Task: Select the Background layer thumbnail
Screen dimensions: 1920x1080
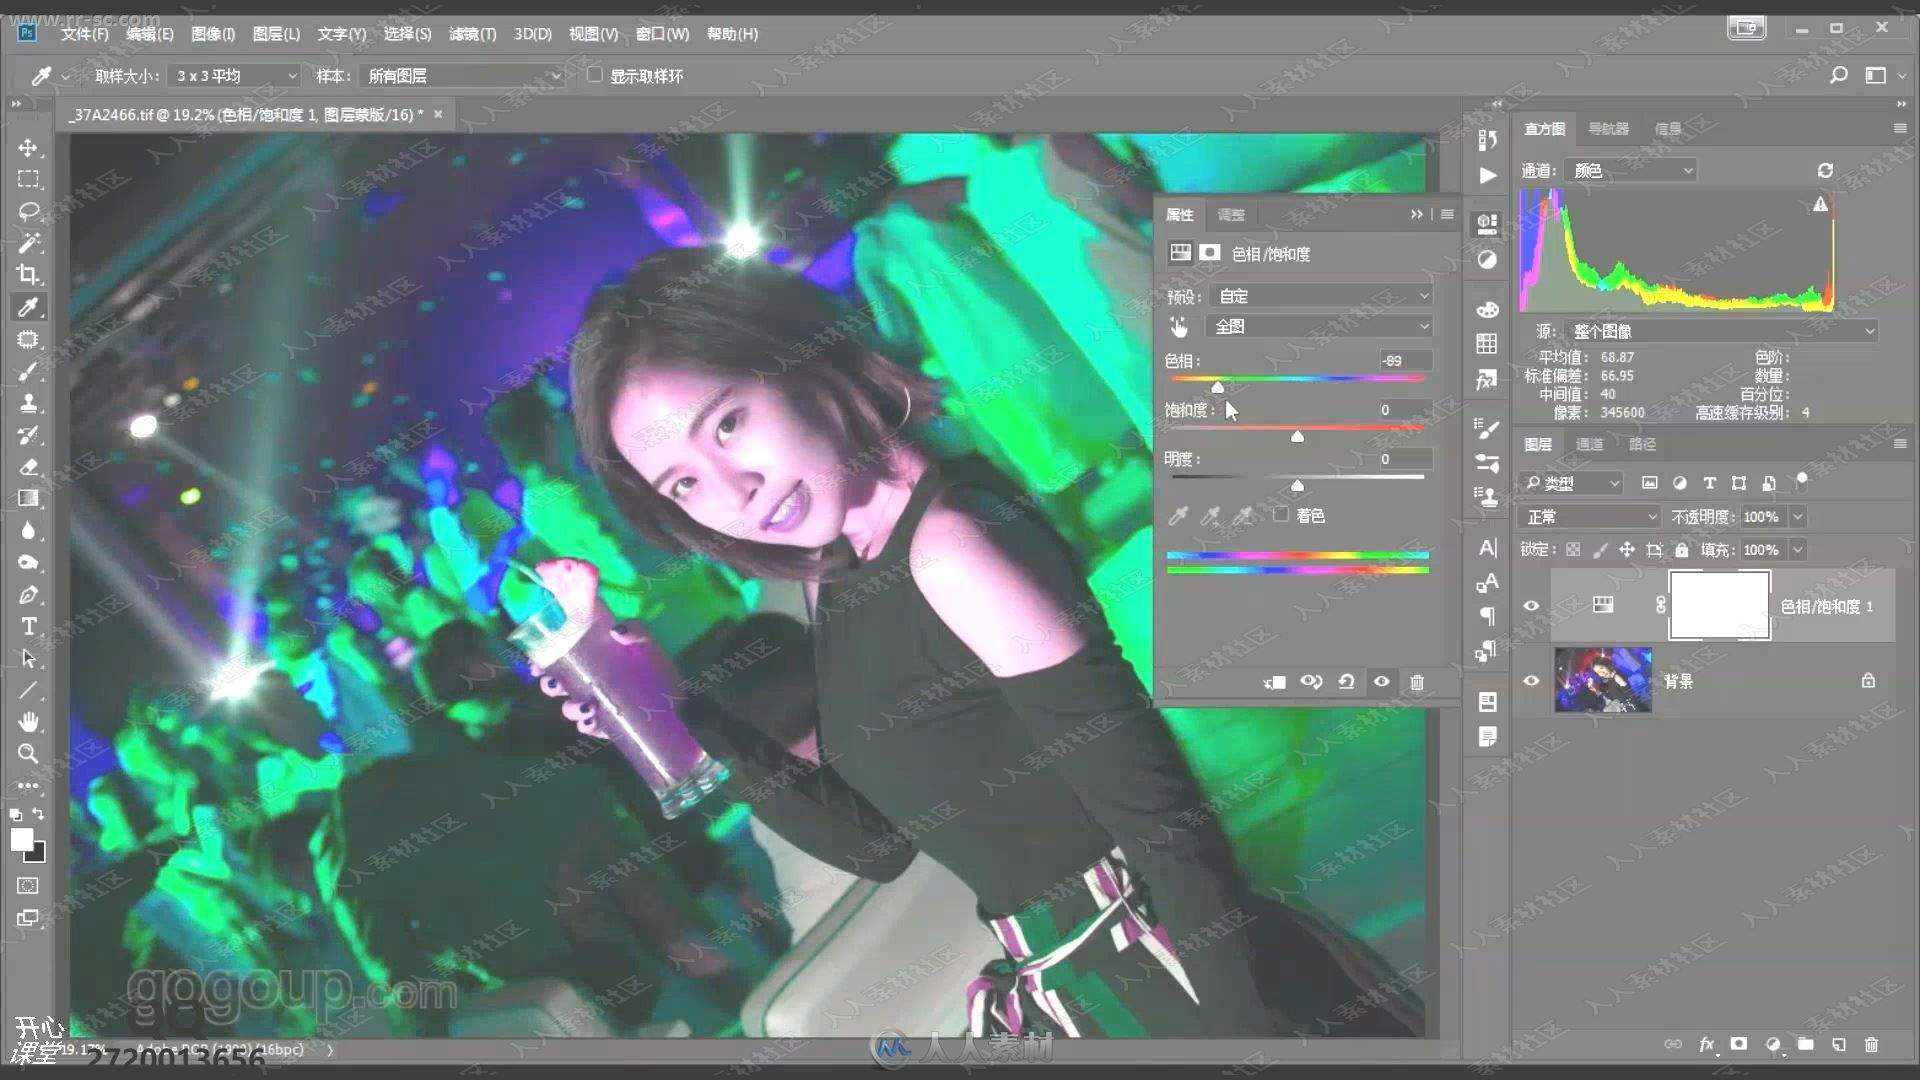Action: coord(1603,680)
